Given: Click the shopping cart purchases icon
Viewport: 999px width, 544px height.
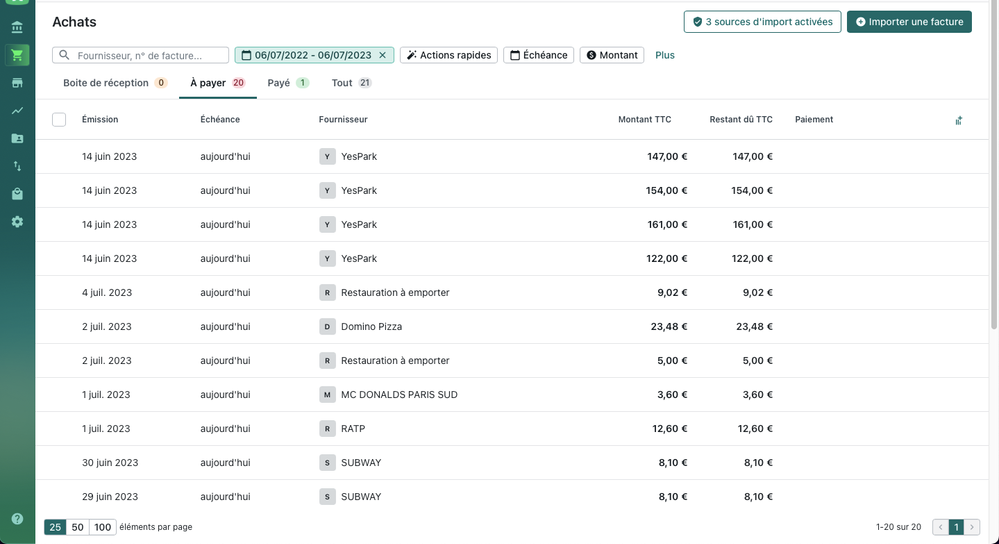Looking at the screenshot, I should point(17,55).
